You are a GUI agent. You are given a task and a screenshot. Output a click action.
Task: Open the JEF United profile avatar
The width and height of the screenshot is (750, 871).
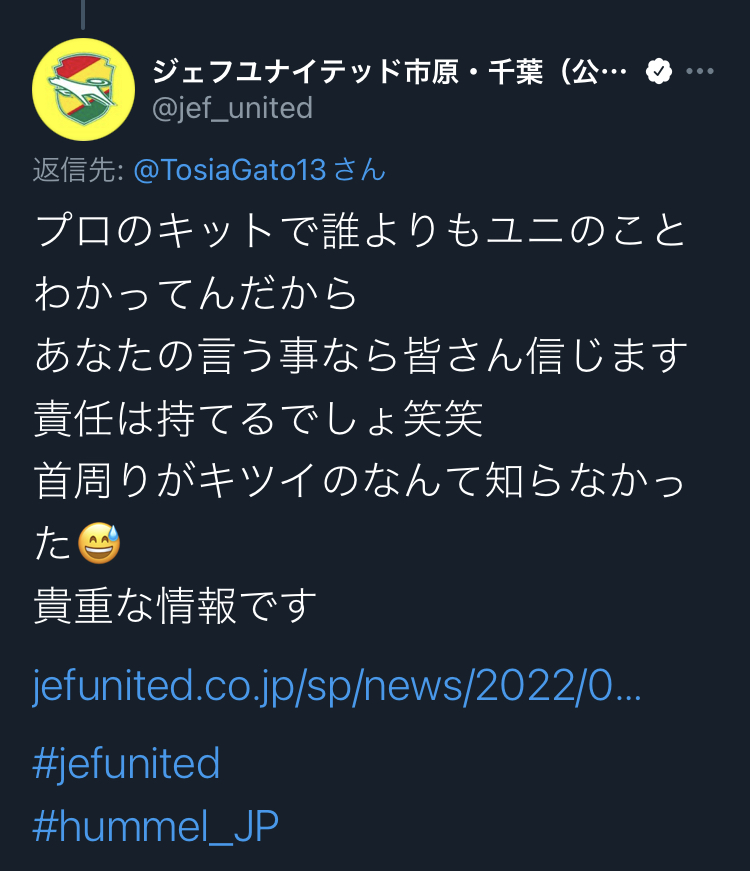[83, 89]
